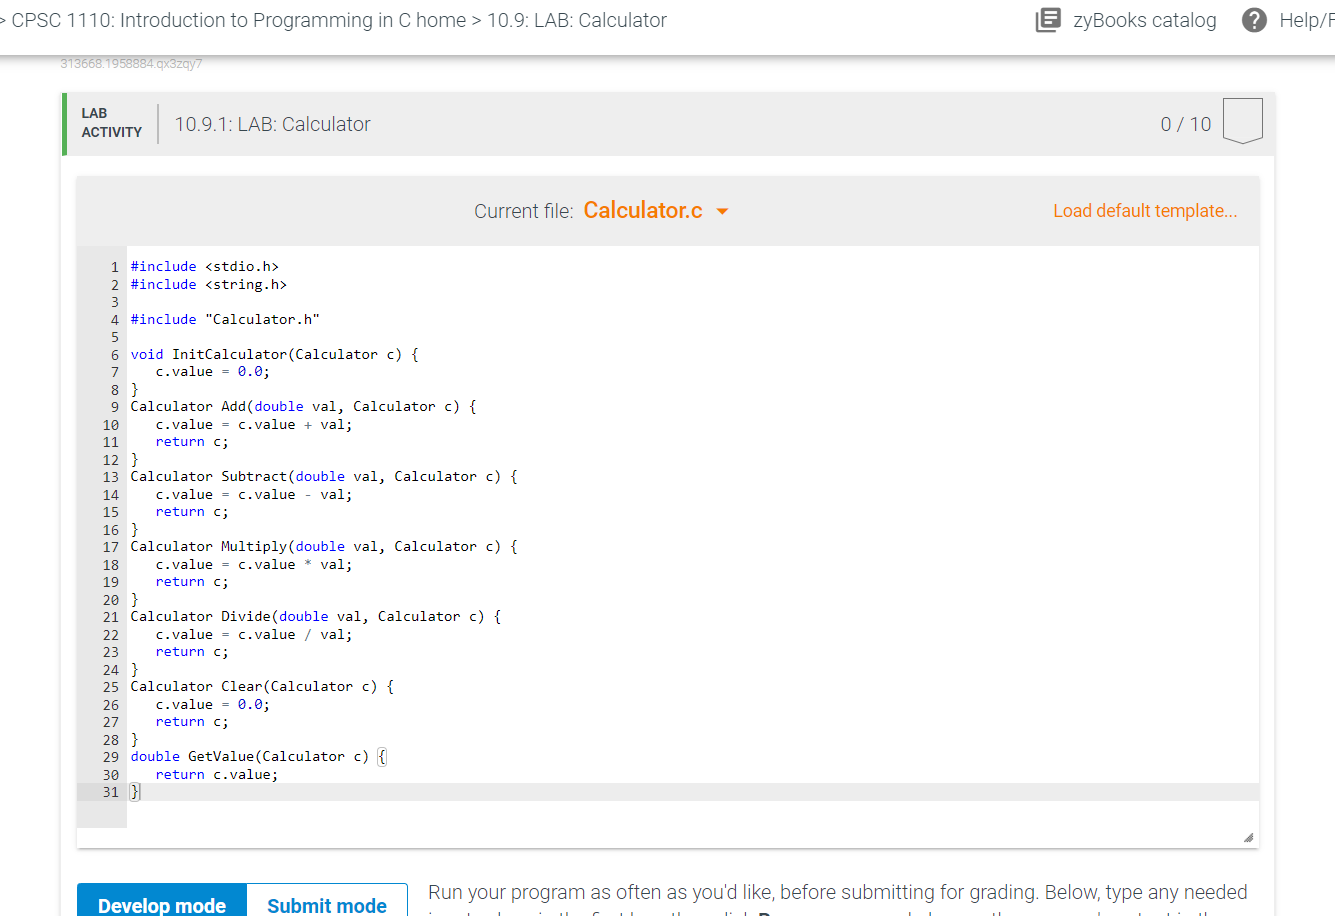Click the Calculator.c file name
1335x916 pixels.
pos(642,211)
